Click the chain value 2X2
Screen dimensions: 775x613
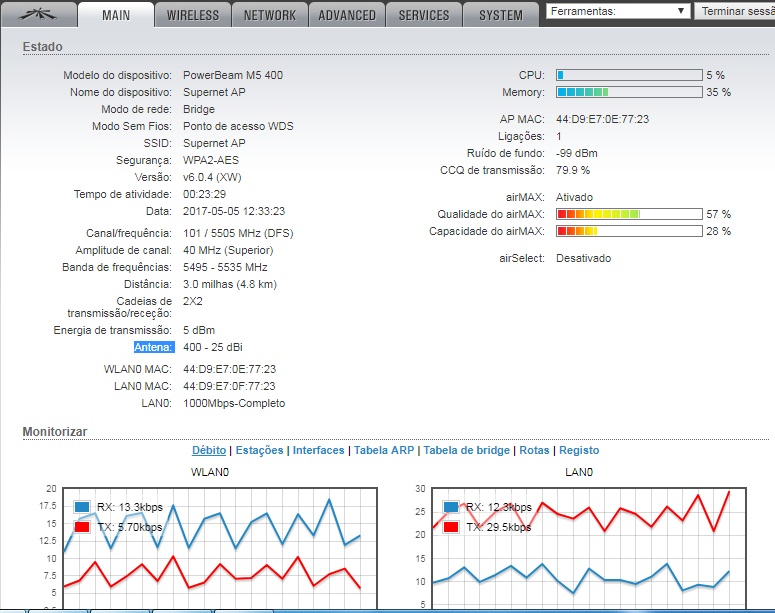[193, 301]
